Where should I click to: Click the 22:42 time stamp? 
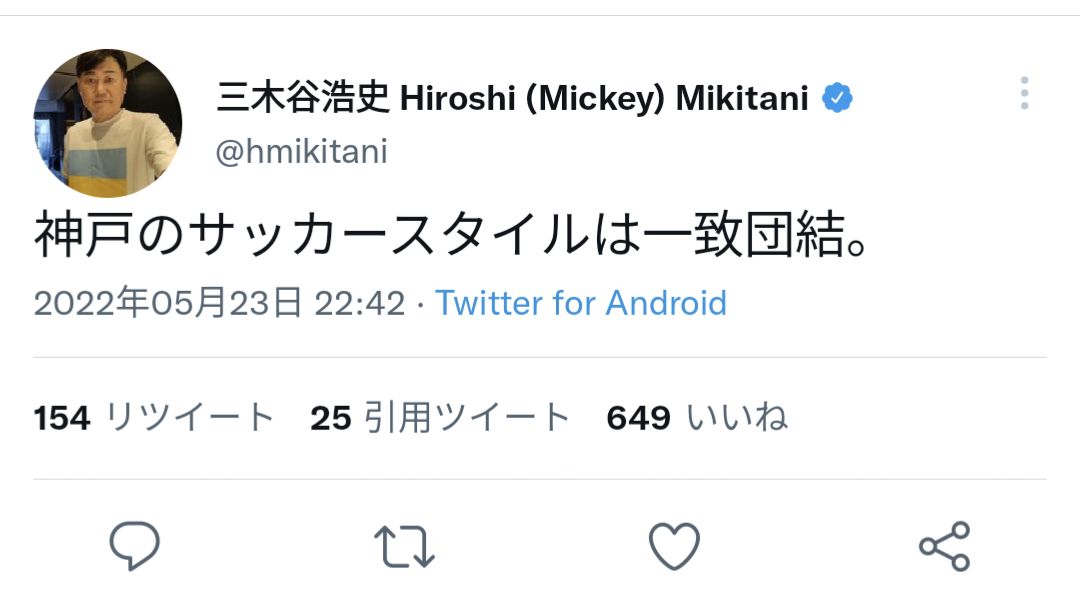(x=360, y=303)
